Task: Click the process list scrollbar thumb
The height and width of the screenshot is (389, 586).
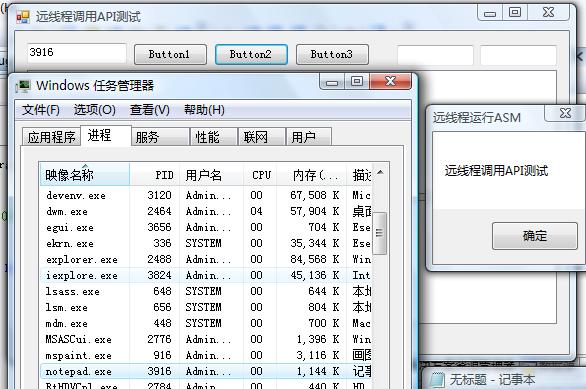Action: (x=379, y=233)
